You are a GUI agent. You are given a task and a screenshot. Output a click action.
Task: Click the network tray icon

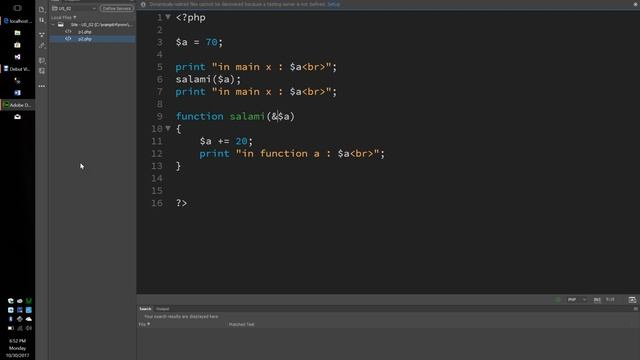tap(20, 328)
